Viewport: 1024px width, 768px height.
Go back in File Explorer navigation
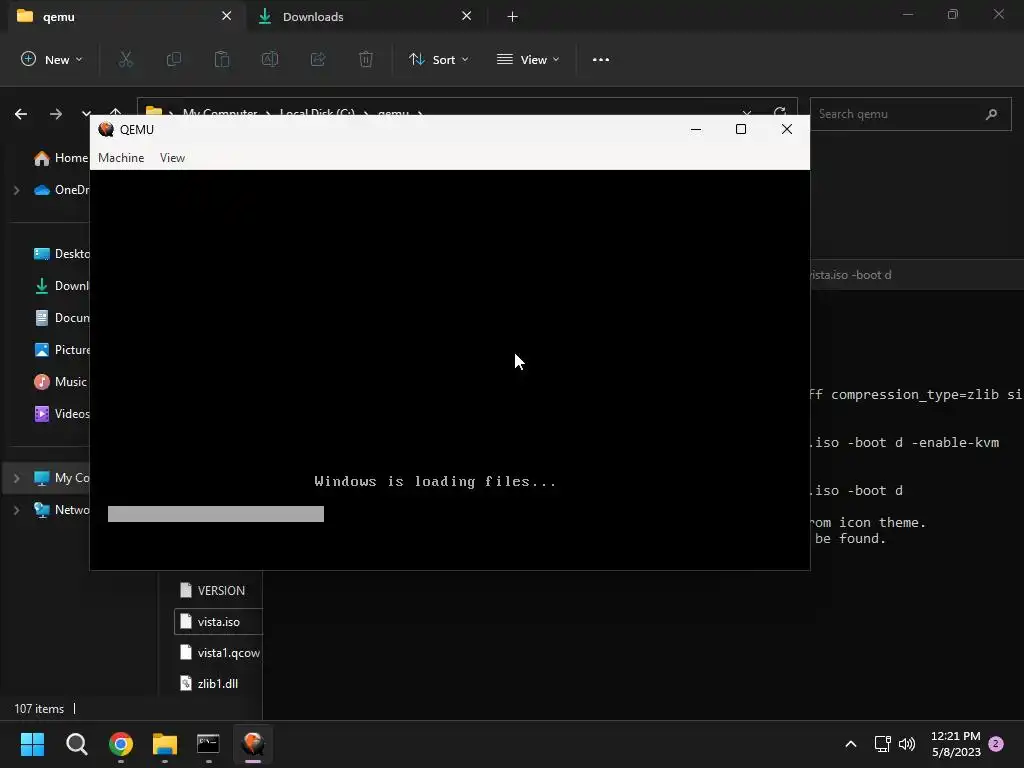click(21, 114)
